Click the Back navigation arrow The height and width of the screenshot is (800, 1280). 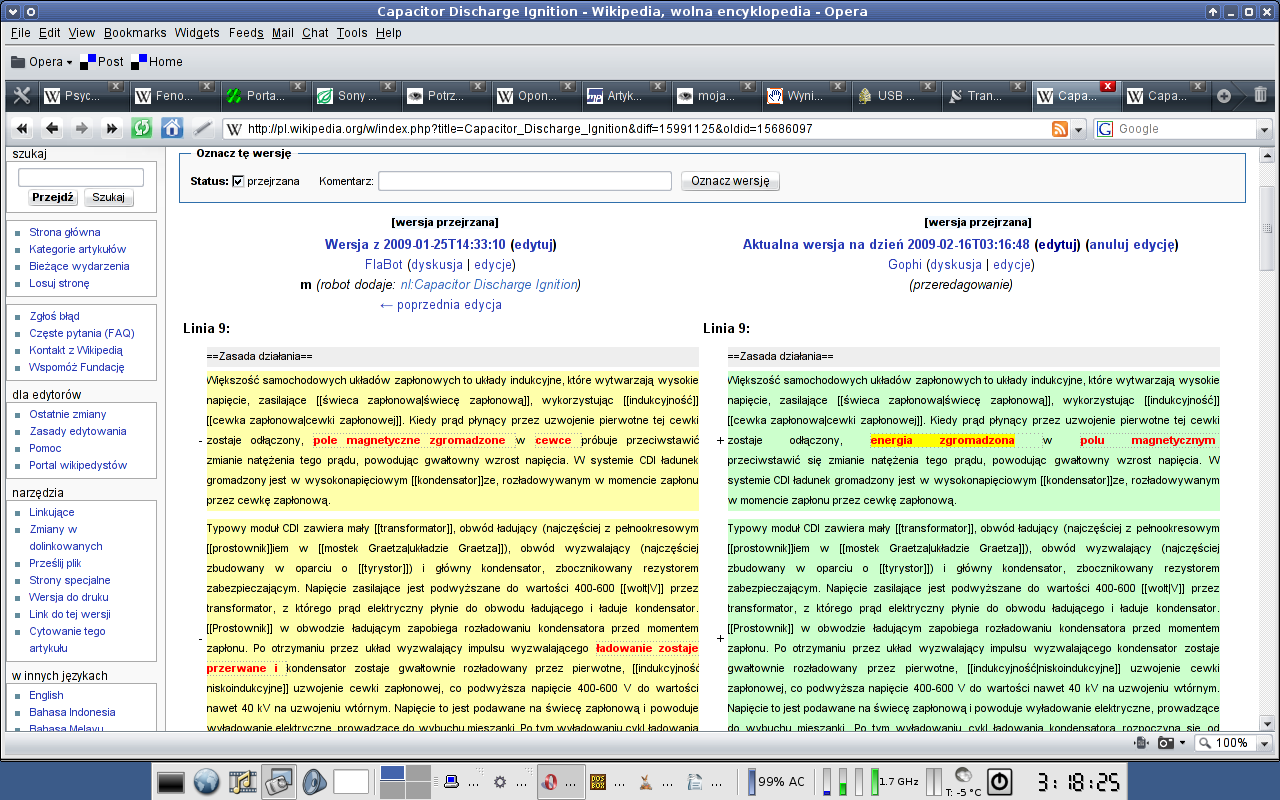click(x=52, y=129)
